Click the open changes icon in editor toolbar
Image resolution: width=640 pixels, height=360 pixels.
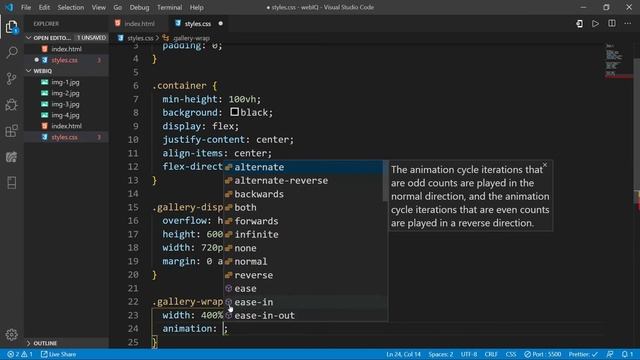(579, 24)
